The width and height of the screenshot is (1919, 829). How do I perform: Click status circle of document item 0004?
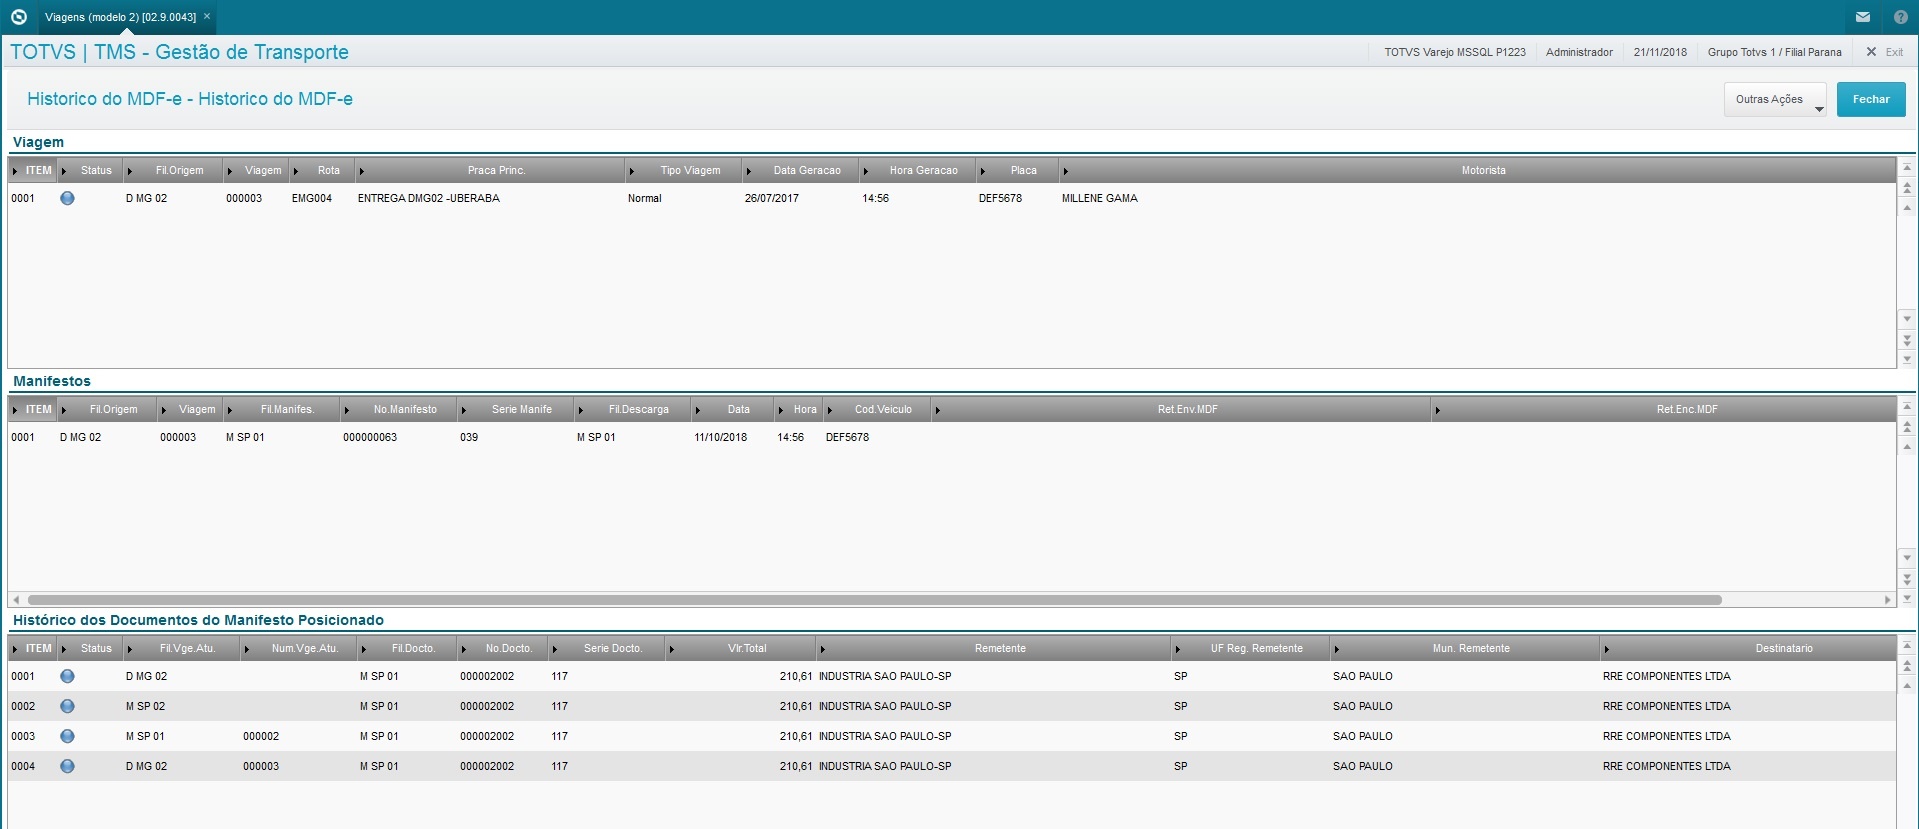click(x=67, y=766)
